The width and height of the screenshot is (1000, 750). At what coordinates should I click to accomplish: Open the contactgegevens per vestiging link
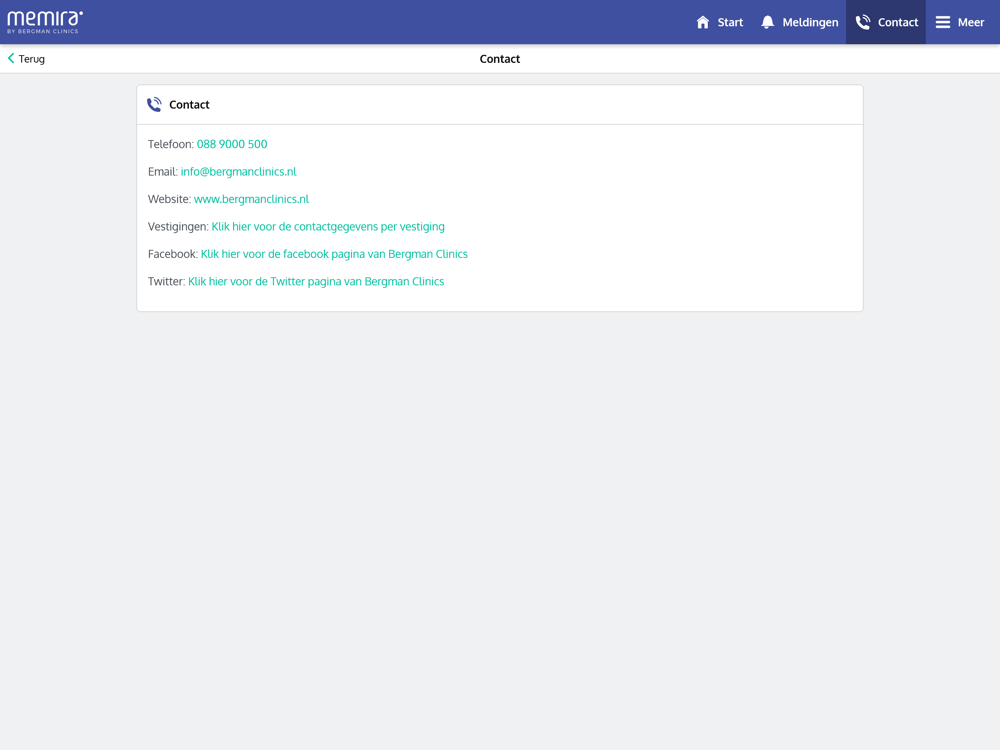328,226
